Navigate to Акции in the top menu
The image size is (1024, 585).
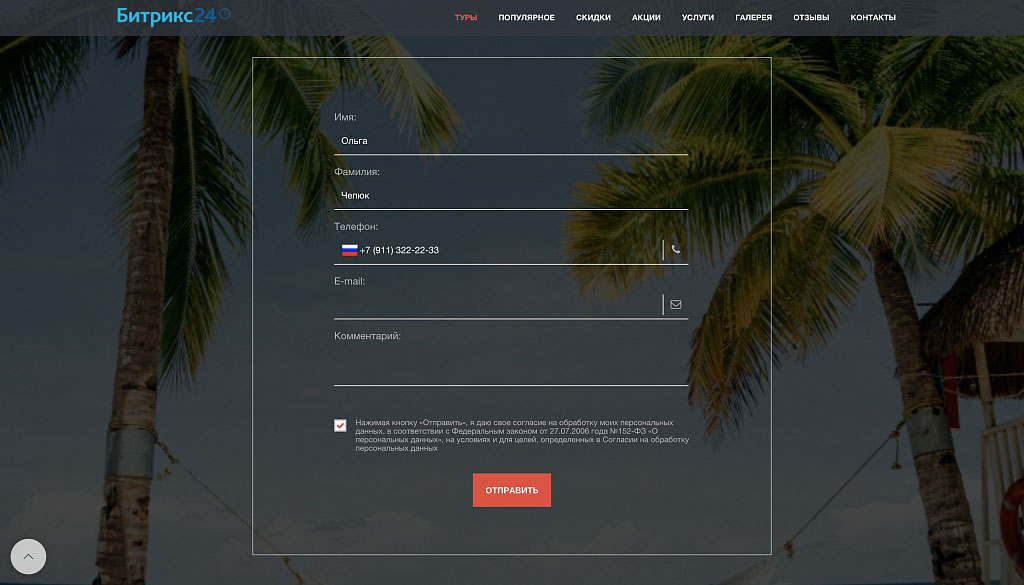pyautogui.click(x=646, y=18)
